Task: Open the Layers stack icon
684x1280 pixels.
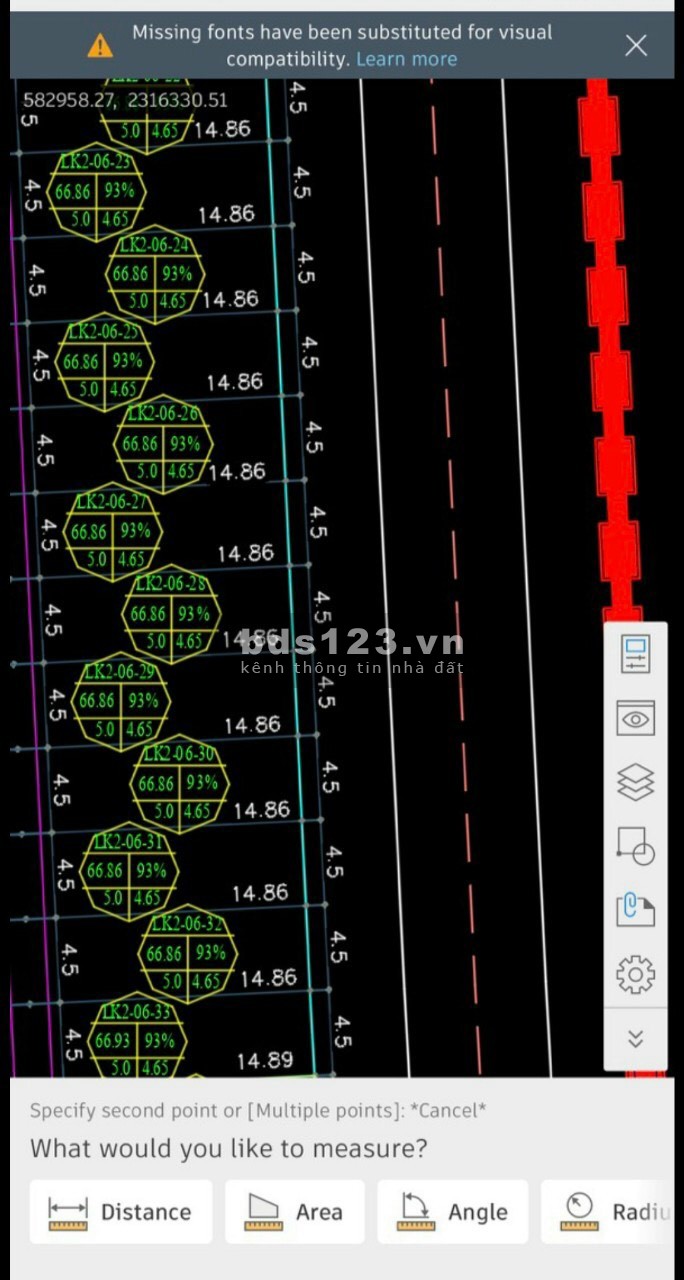Action: click(636, 782)
